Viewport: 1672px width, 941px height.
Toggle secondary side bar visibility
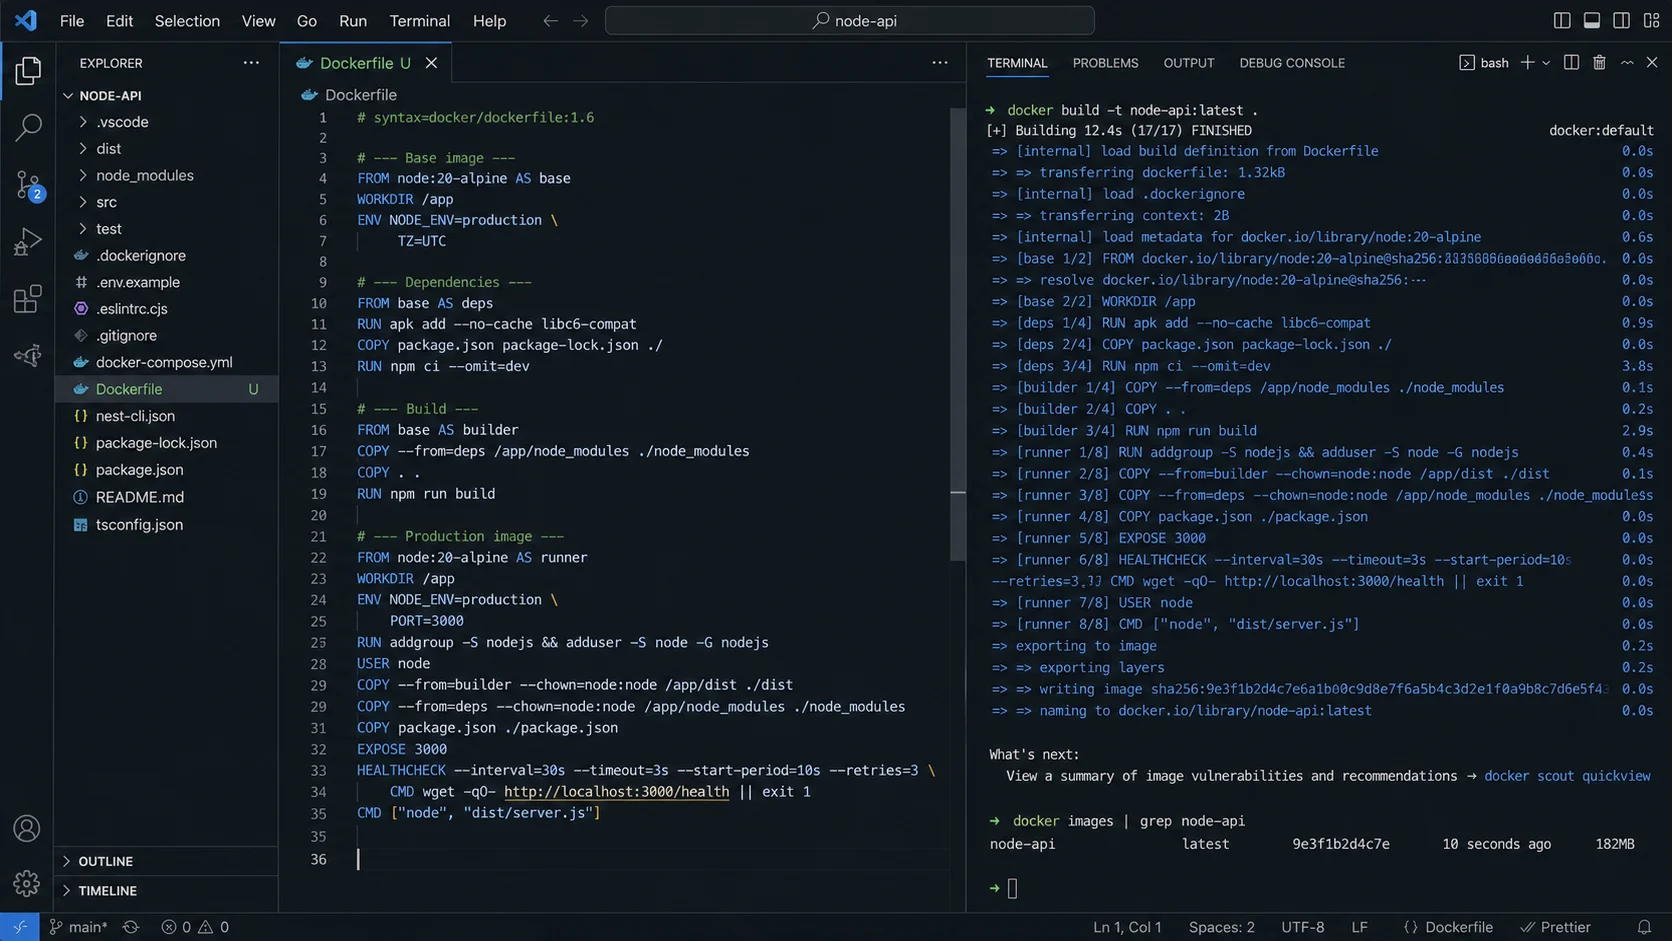pos(1621,20)
